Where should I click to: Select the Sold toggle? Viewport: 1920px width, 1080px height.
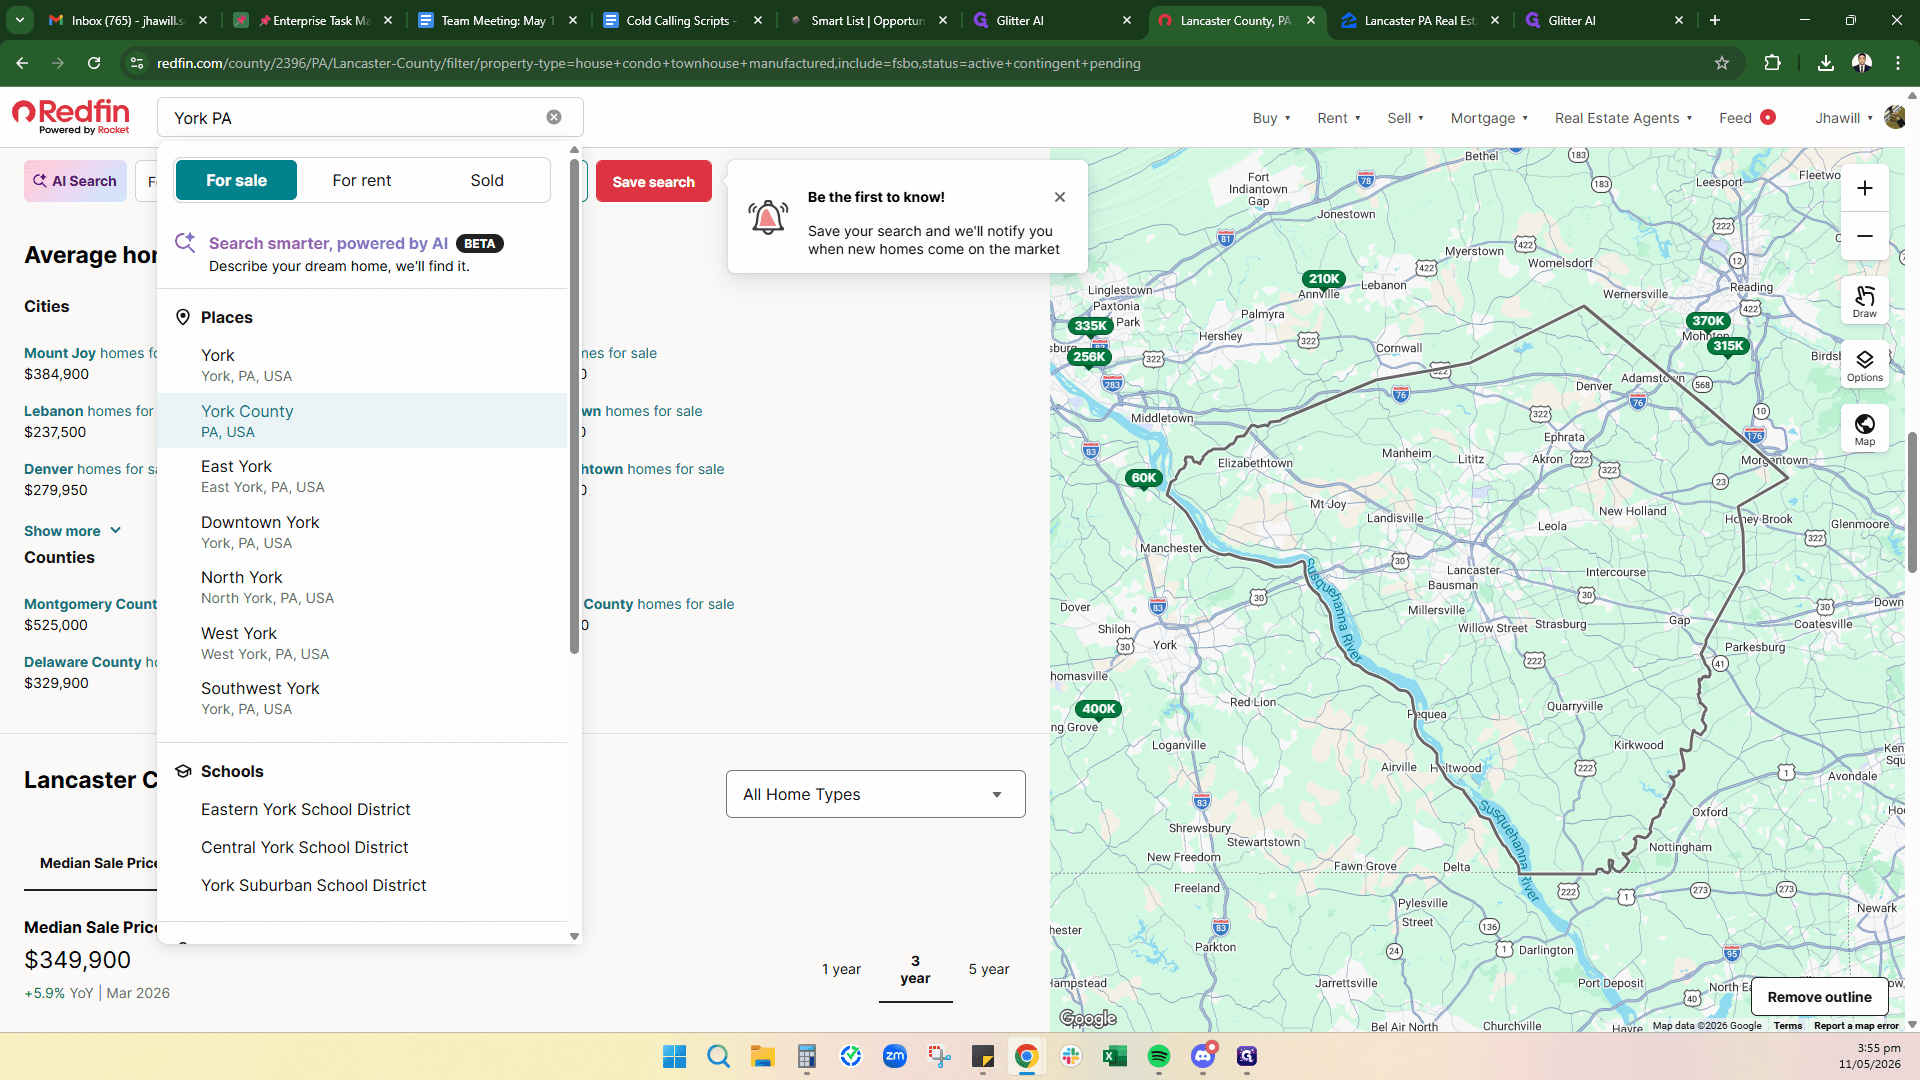[x=487, y=180]
